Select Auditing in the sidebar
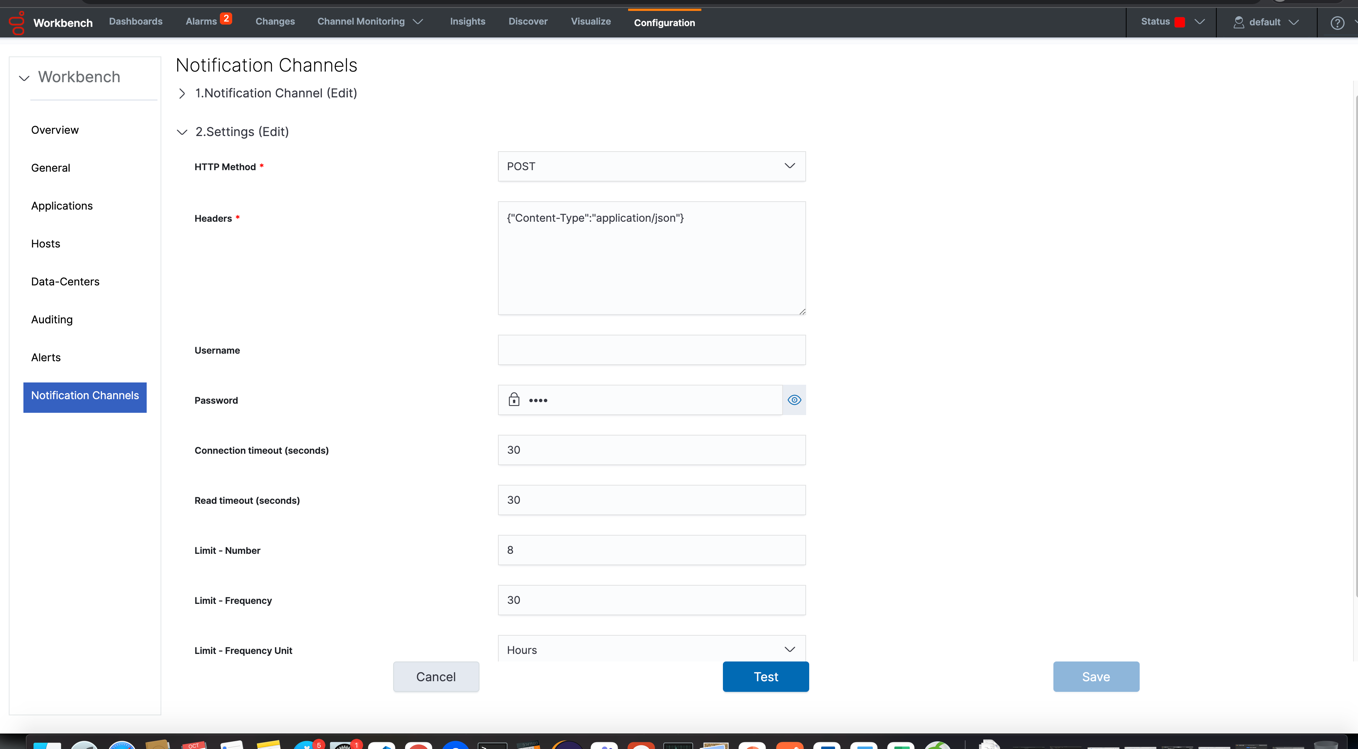Viewport: 1358px width, 749px height. [52, 320]
